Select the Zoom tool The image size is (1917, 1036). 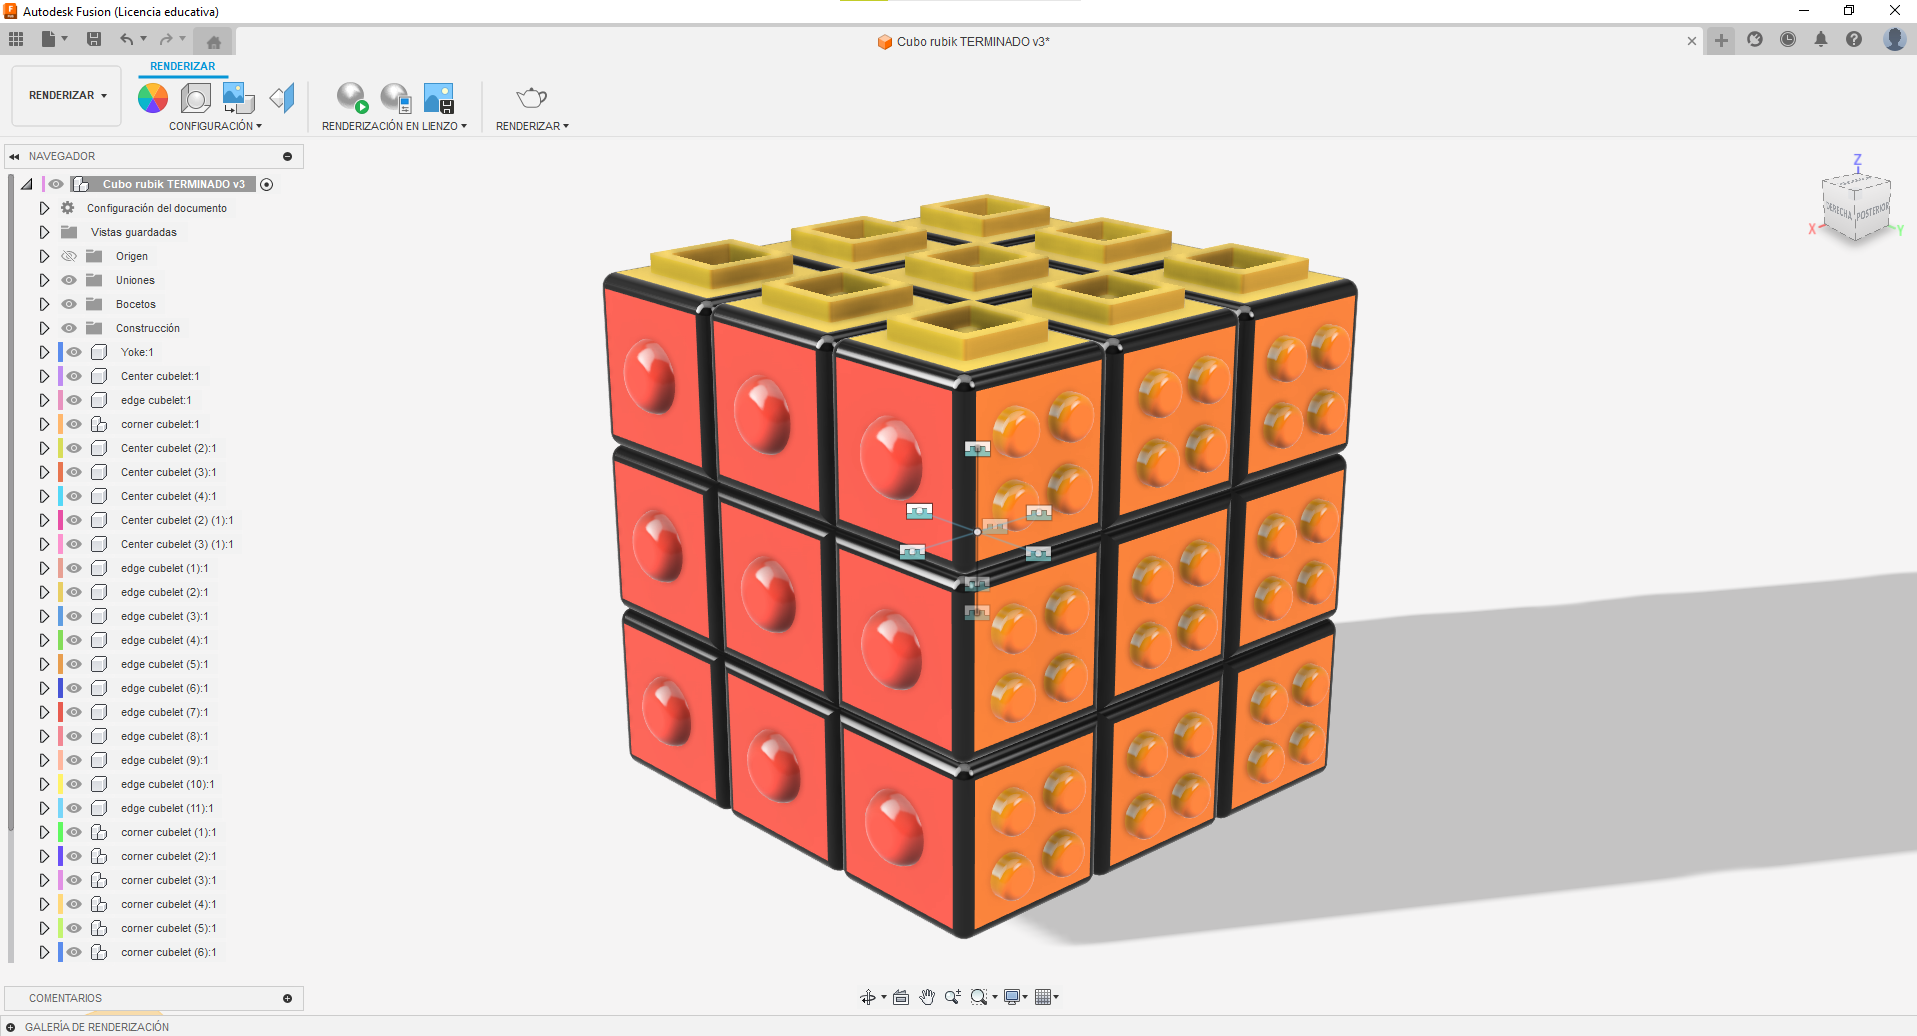tap(953, 997)
